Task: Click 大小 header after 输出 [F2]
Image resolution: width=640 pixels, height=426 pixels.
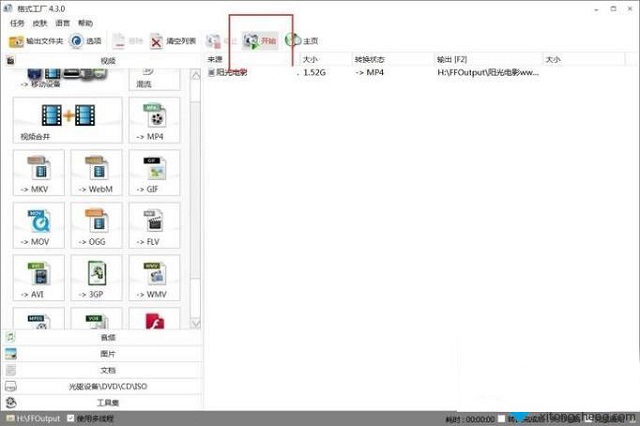Action: click(584, 59)
